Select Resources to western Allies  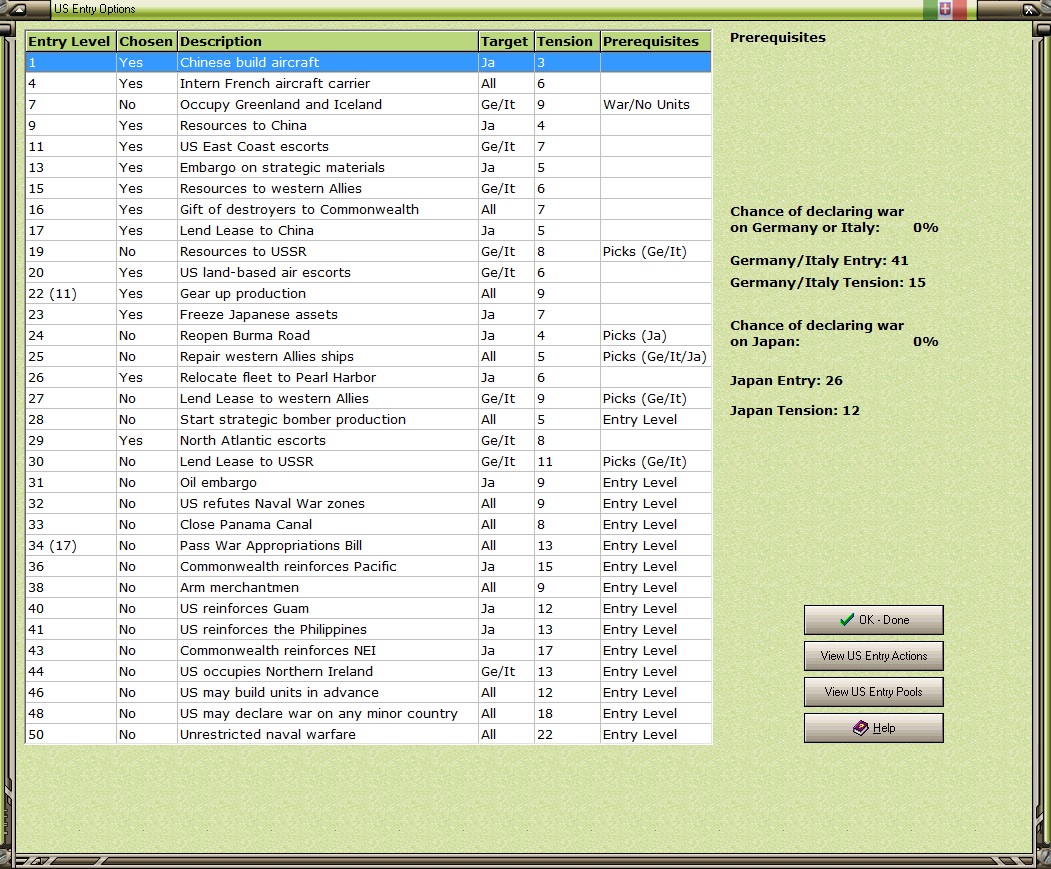pyautogui.click(x=368, y=188)
